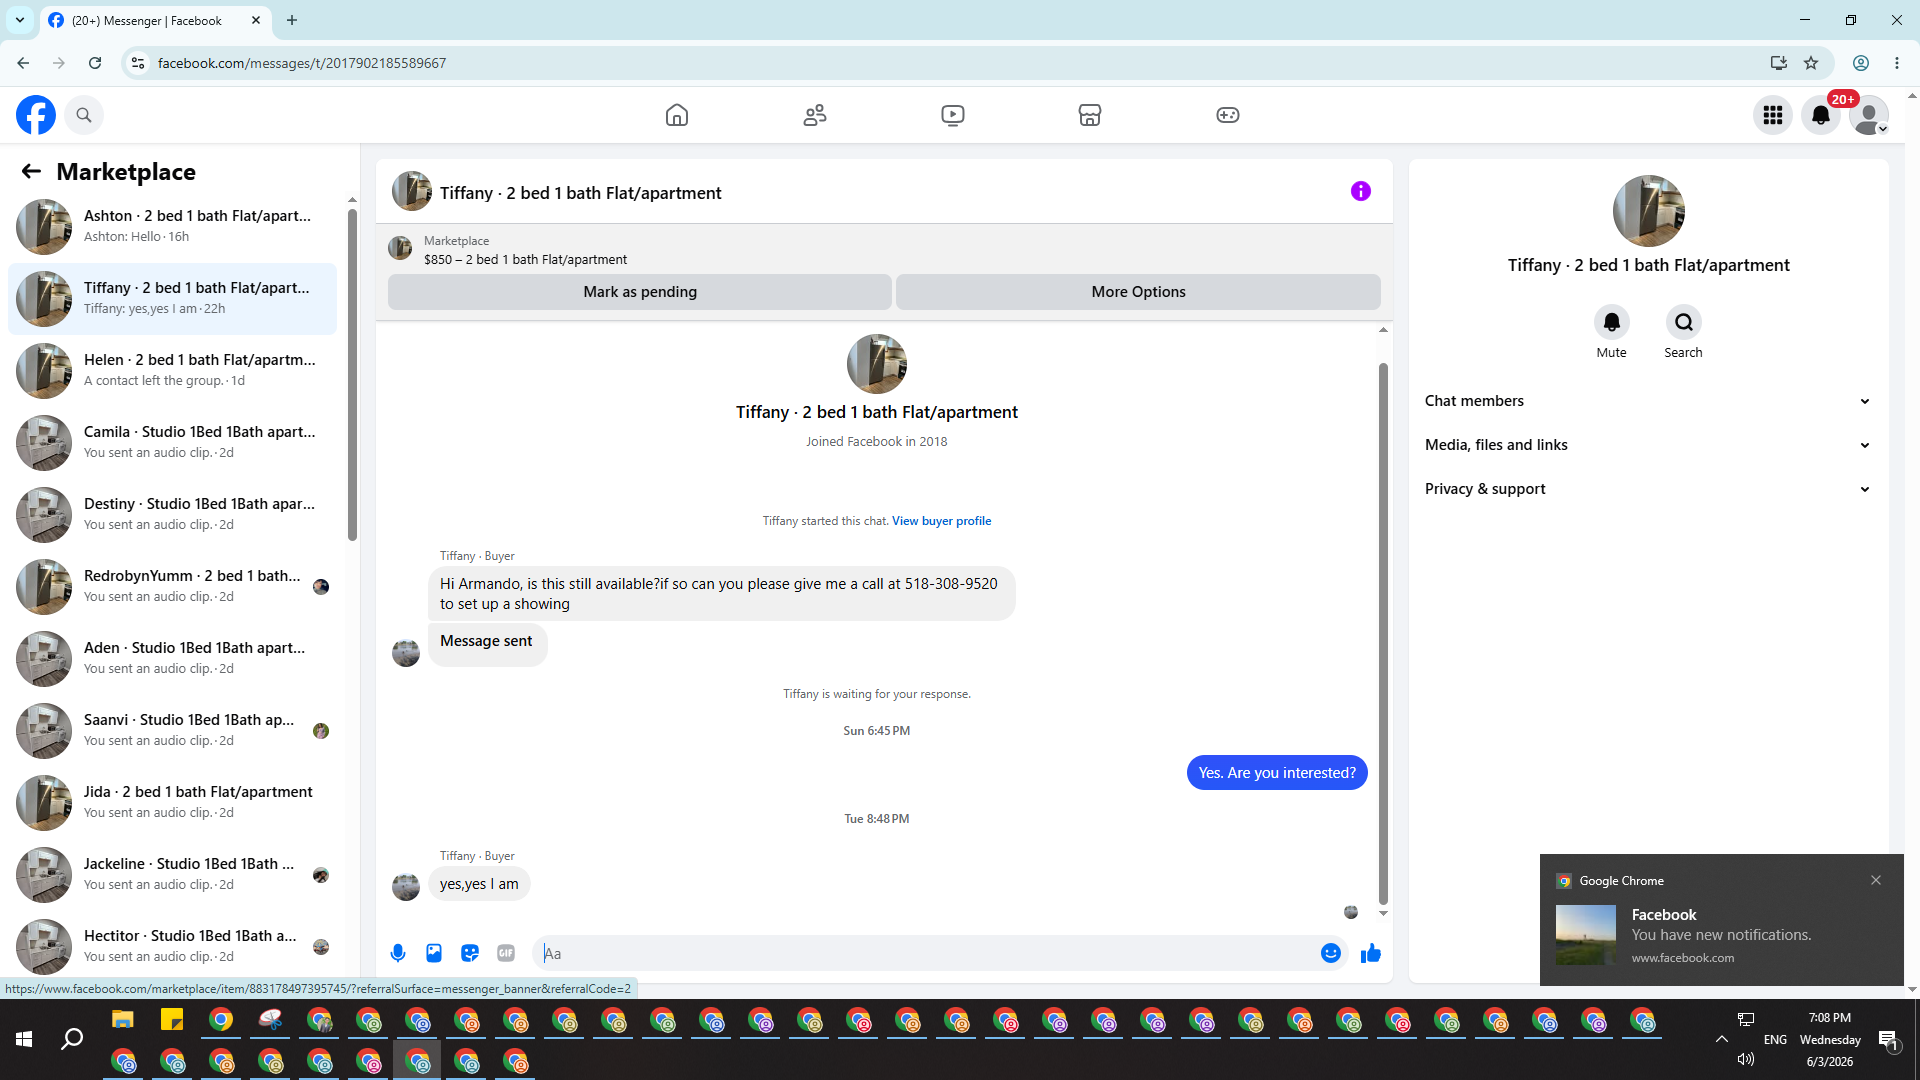Open the Friends icon
Viewport: 1920px width, 1080px height.
[815, 115]
